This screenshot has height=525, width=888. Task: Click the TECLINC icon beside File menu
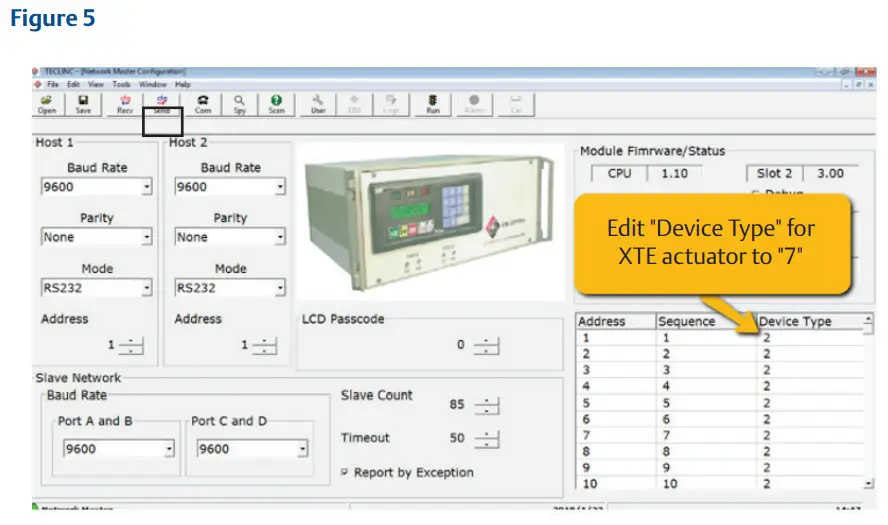(37, 84)
